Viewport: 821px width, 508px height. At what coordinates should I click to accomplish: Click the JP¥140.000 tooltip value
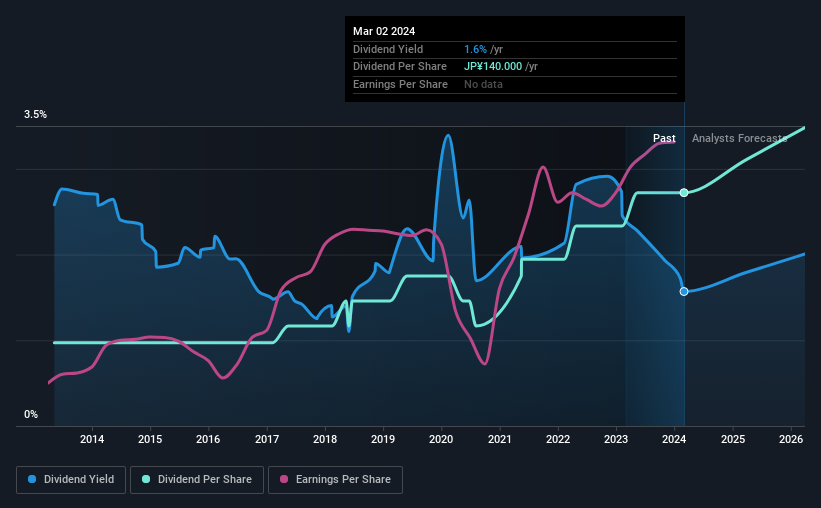[493, 67]
